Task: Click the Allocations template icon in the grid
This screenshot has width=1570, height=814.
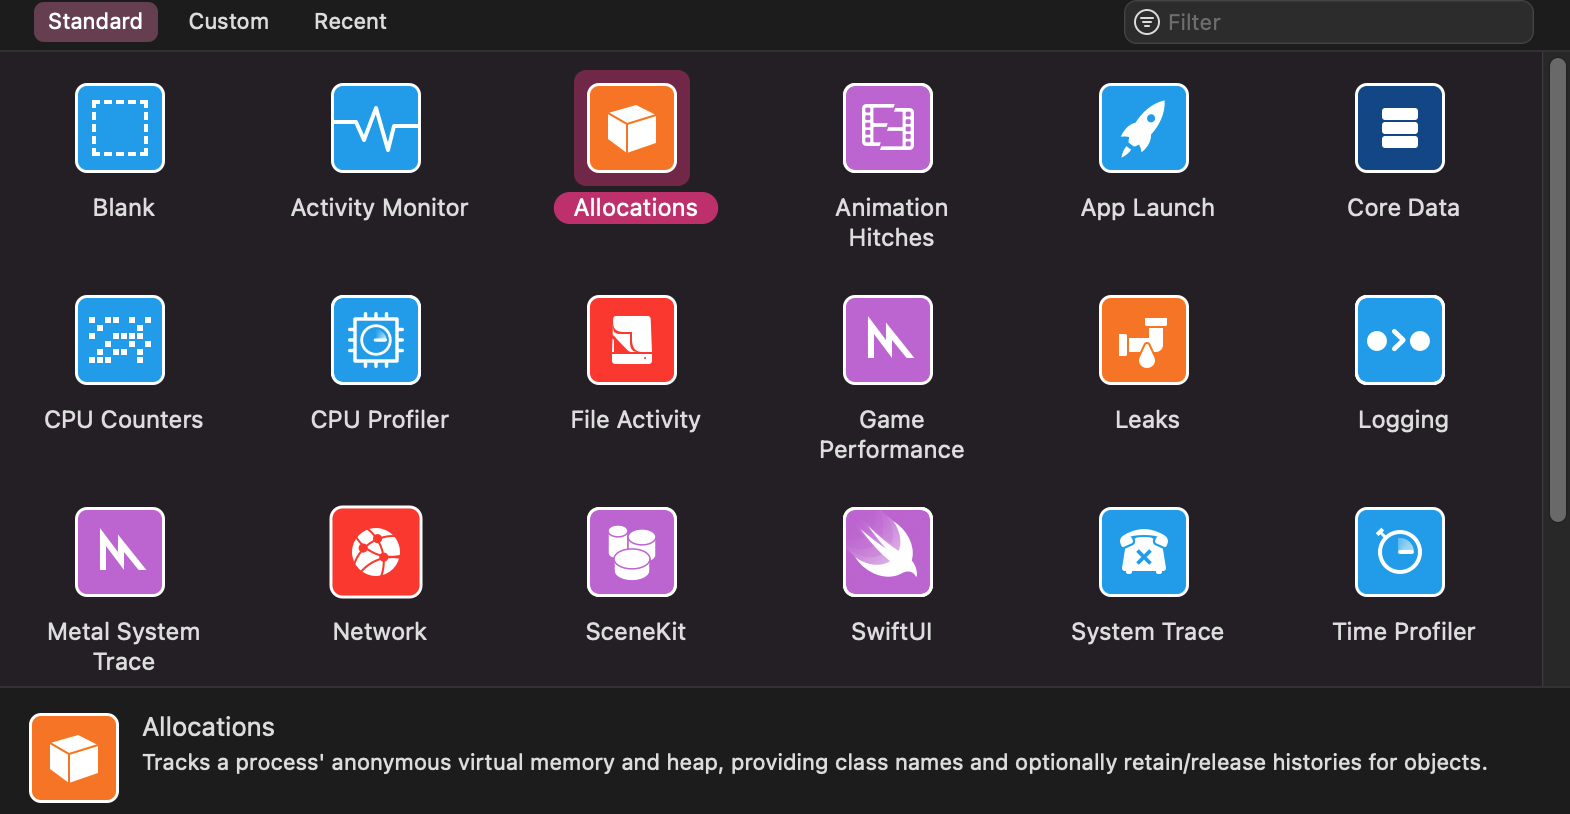Action: tap(632, 128)
